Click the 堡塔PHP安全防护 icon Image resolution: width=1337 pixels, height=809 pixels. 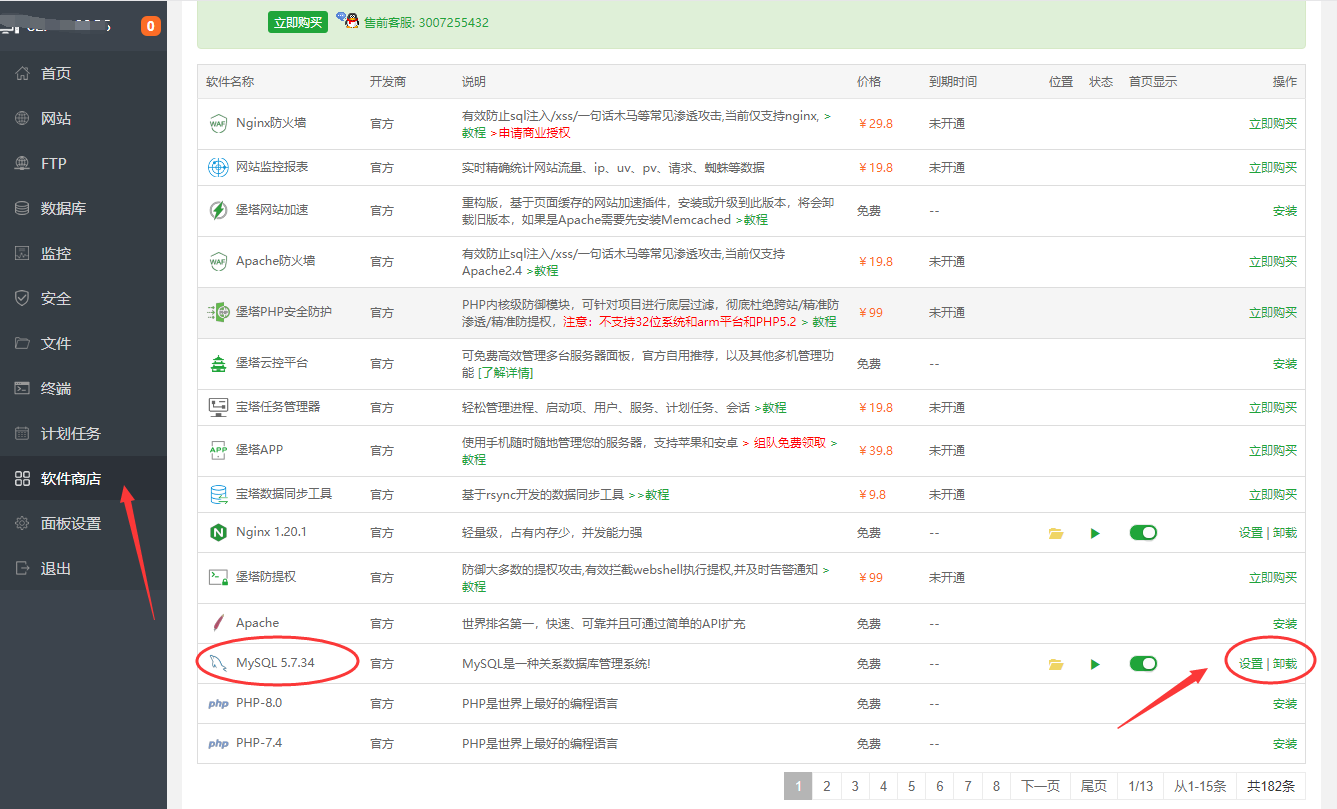218,312
